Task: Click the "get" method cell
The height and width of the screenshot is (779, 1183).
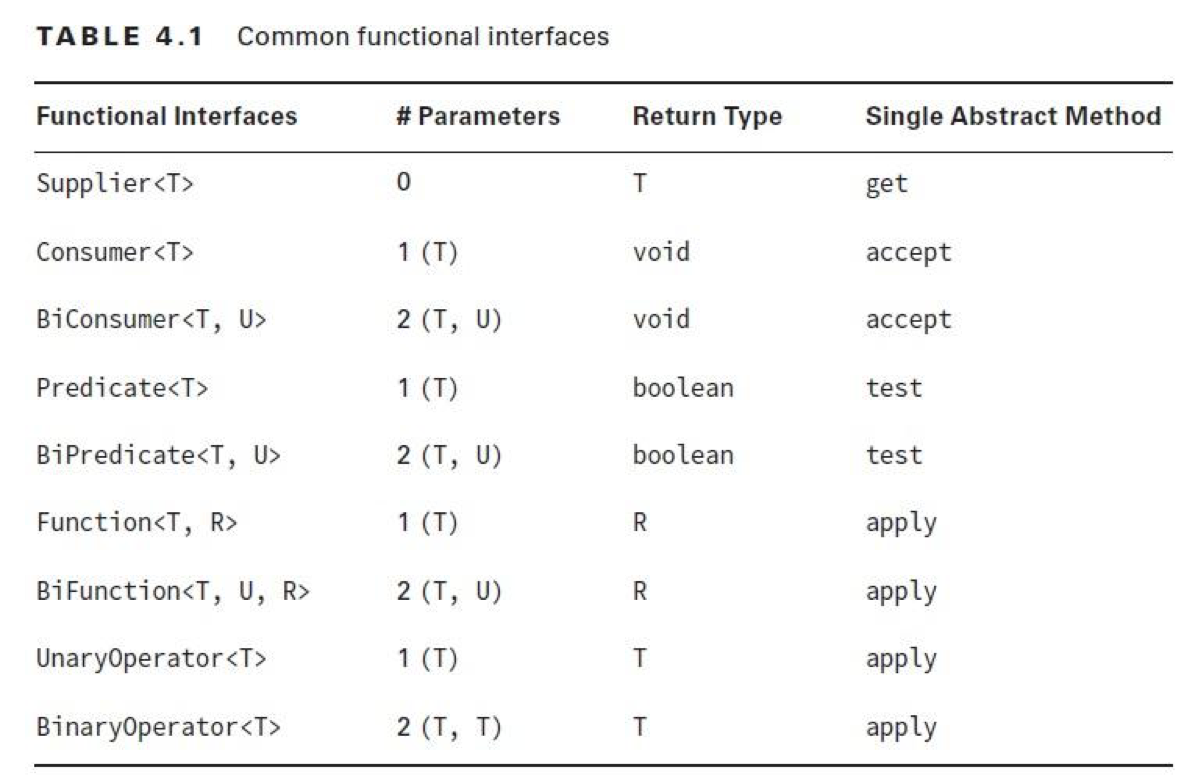Action: (886, 184)
